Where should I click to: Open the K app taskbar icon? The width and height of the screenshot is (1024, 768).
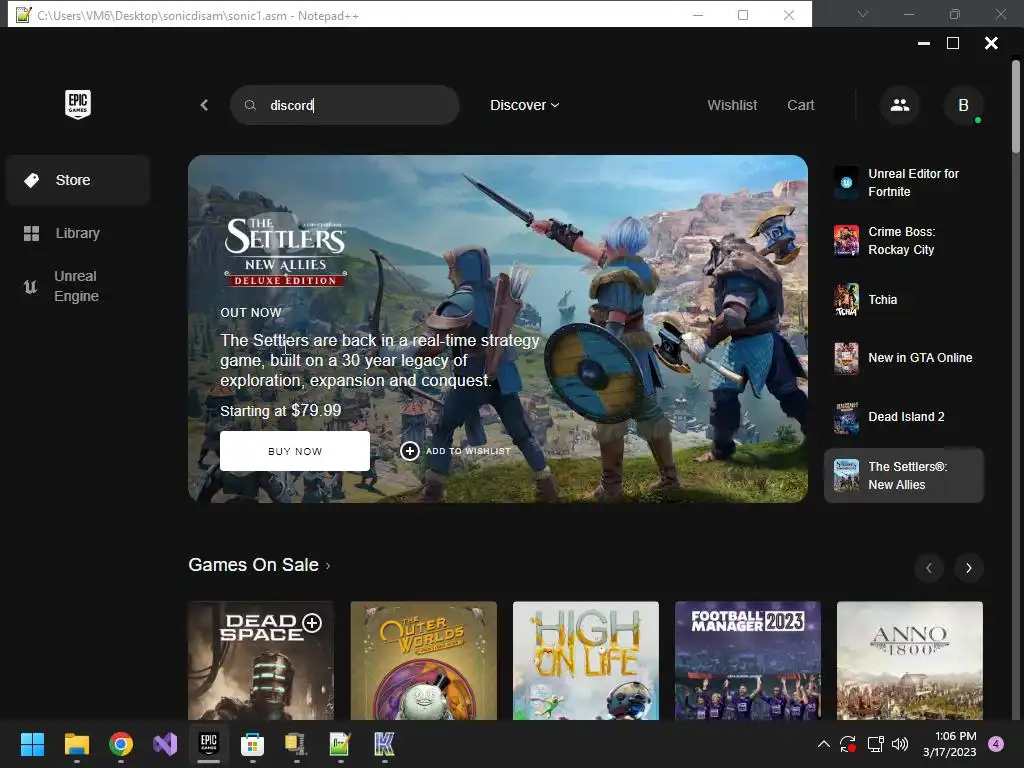384,744
